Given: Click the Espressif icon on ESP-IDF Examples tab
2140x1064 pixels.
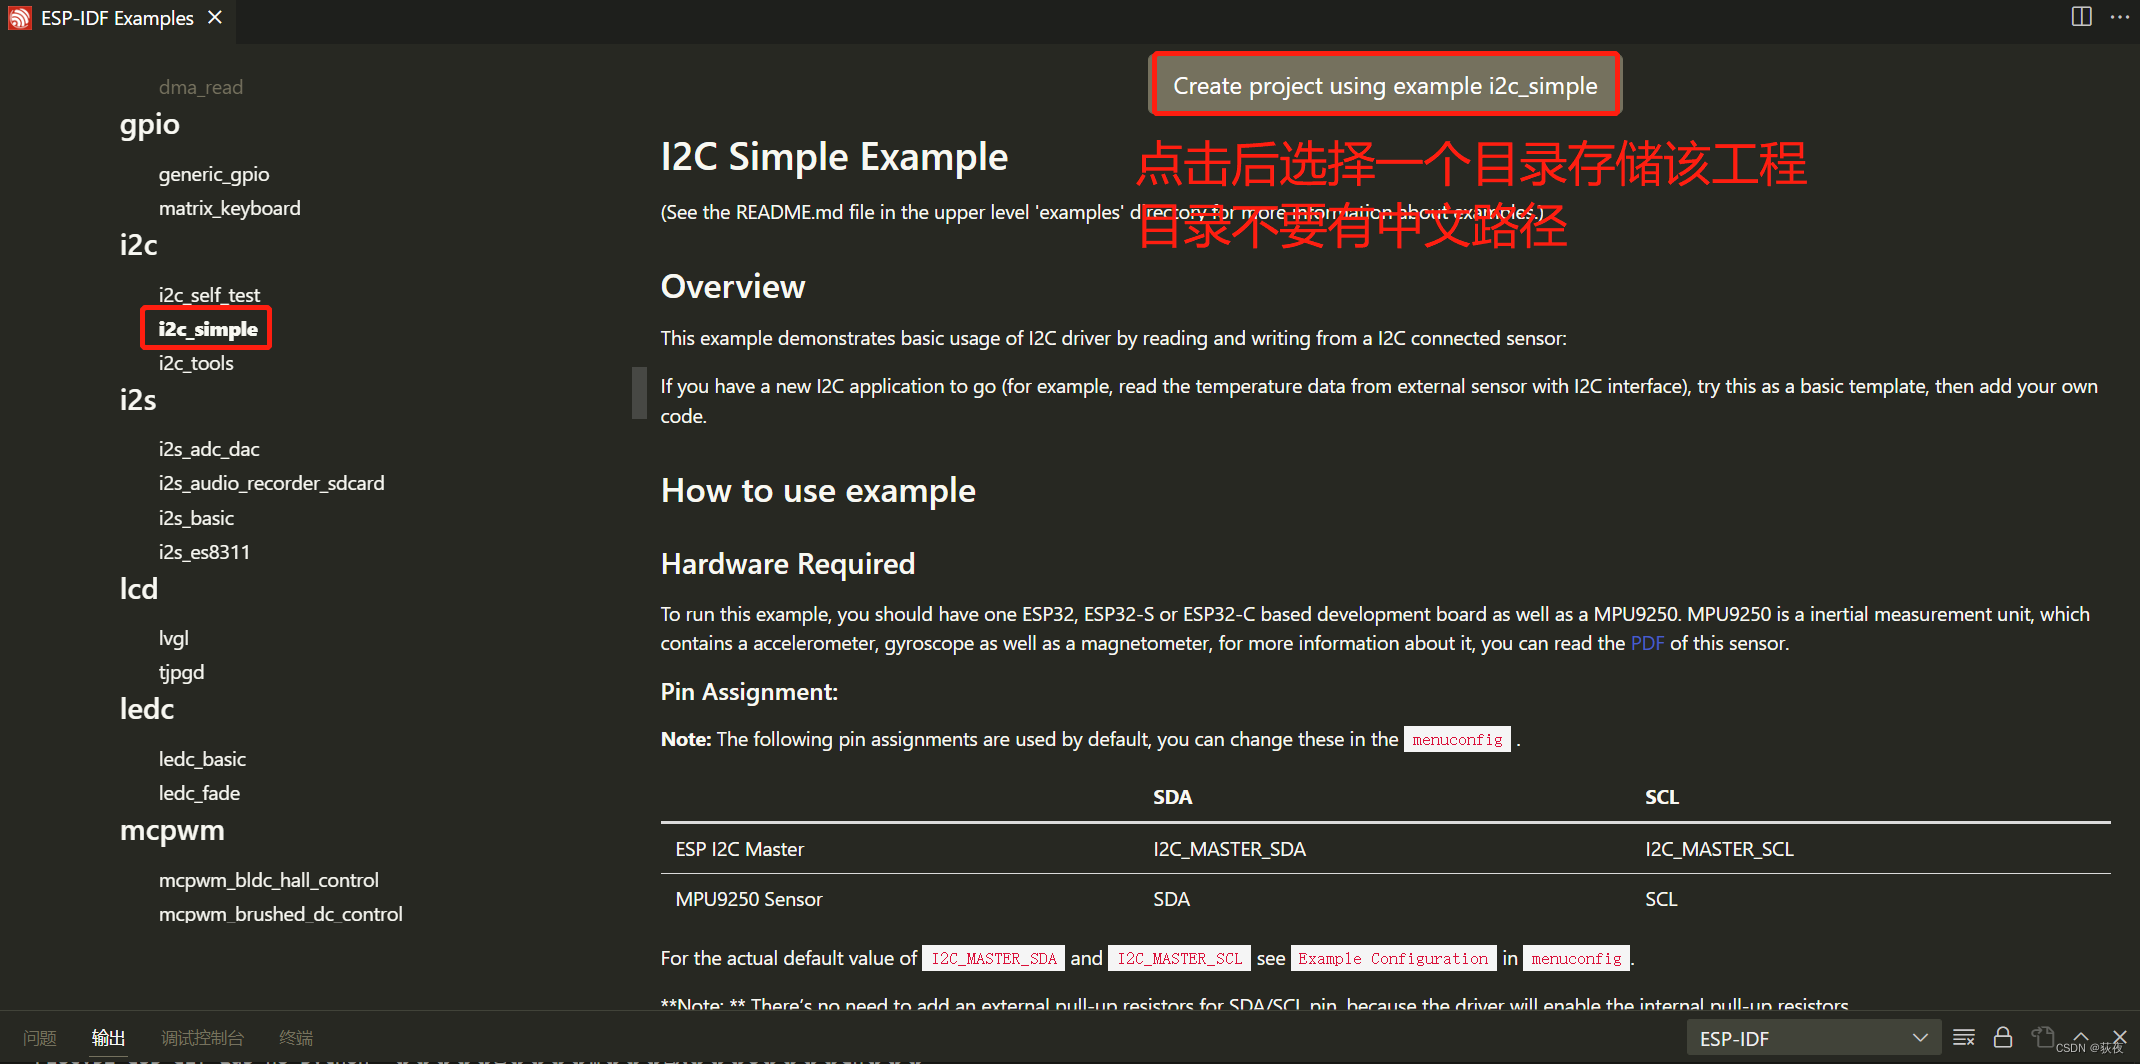Looking at the screenshot, I should pyautogui.click(x=20, y=18).
